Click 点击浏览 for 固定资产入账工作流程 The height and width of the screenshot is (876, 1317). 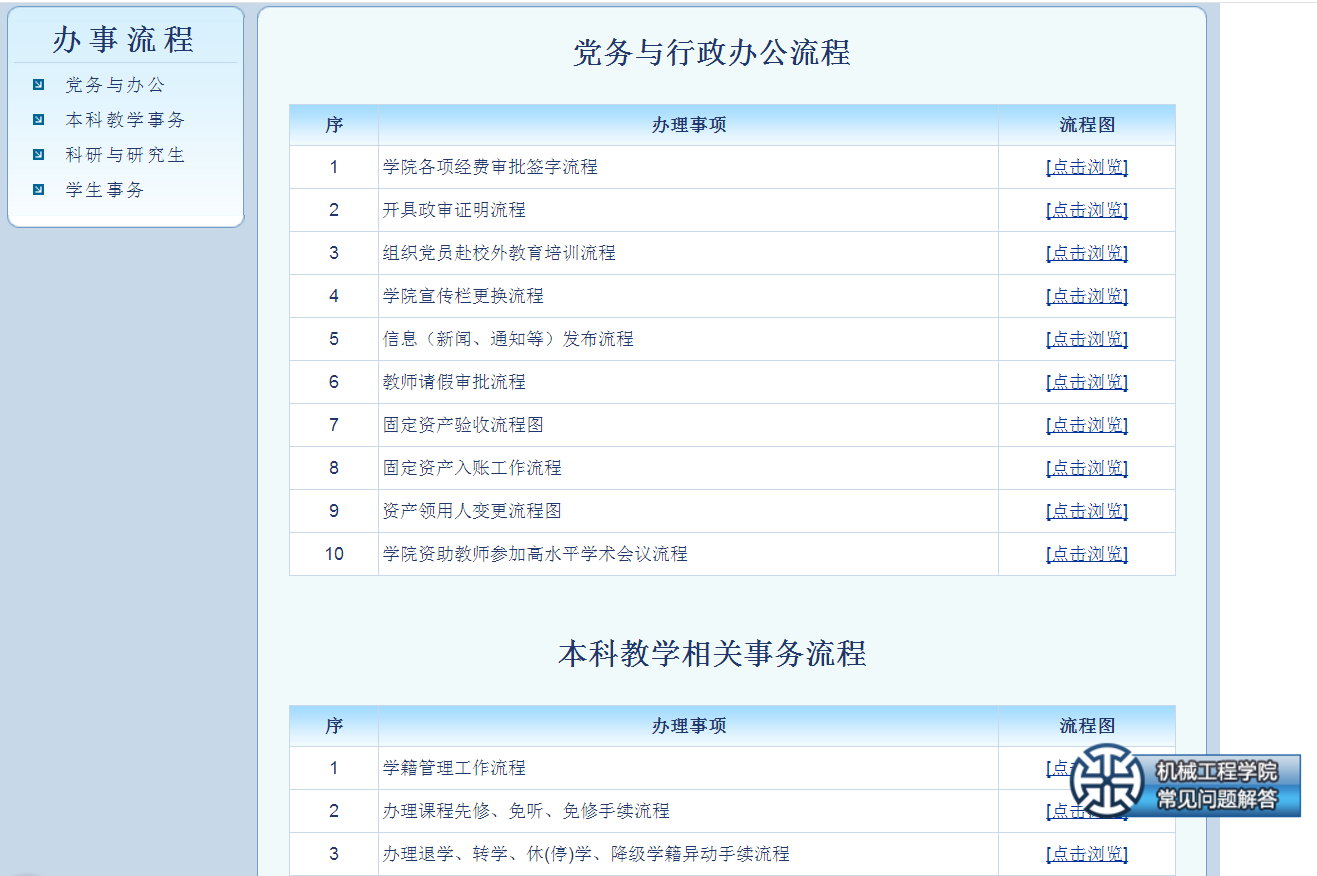[1086, 468]
